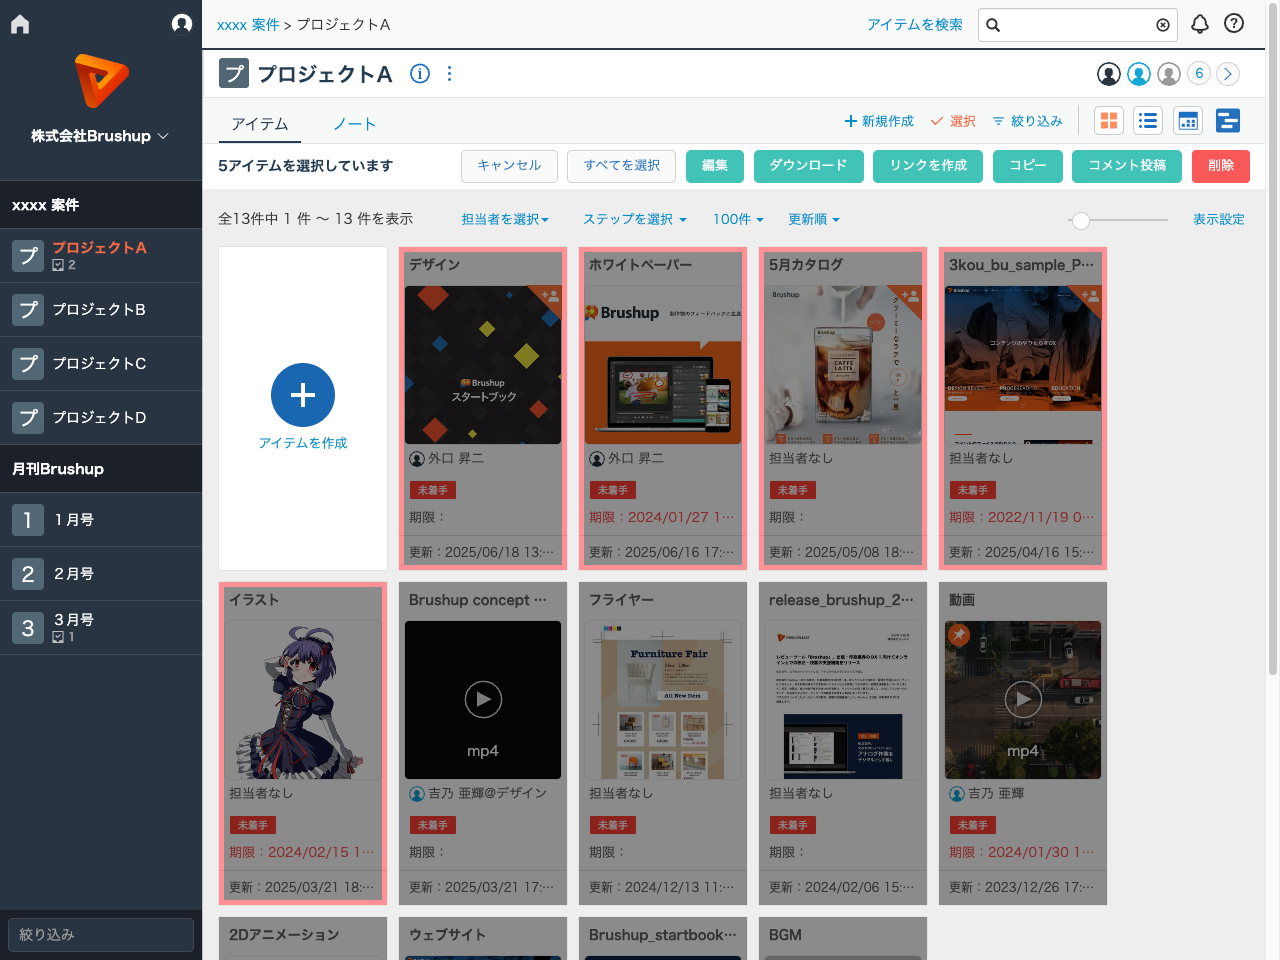Expand the 更新順 sort order dropdown
The width and height of the screenshot is (1280, 960).
tap(813, 219)
